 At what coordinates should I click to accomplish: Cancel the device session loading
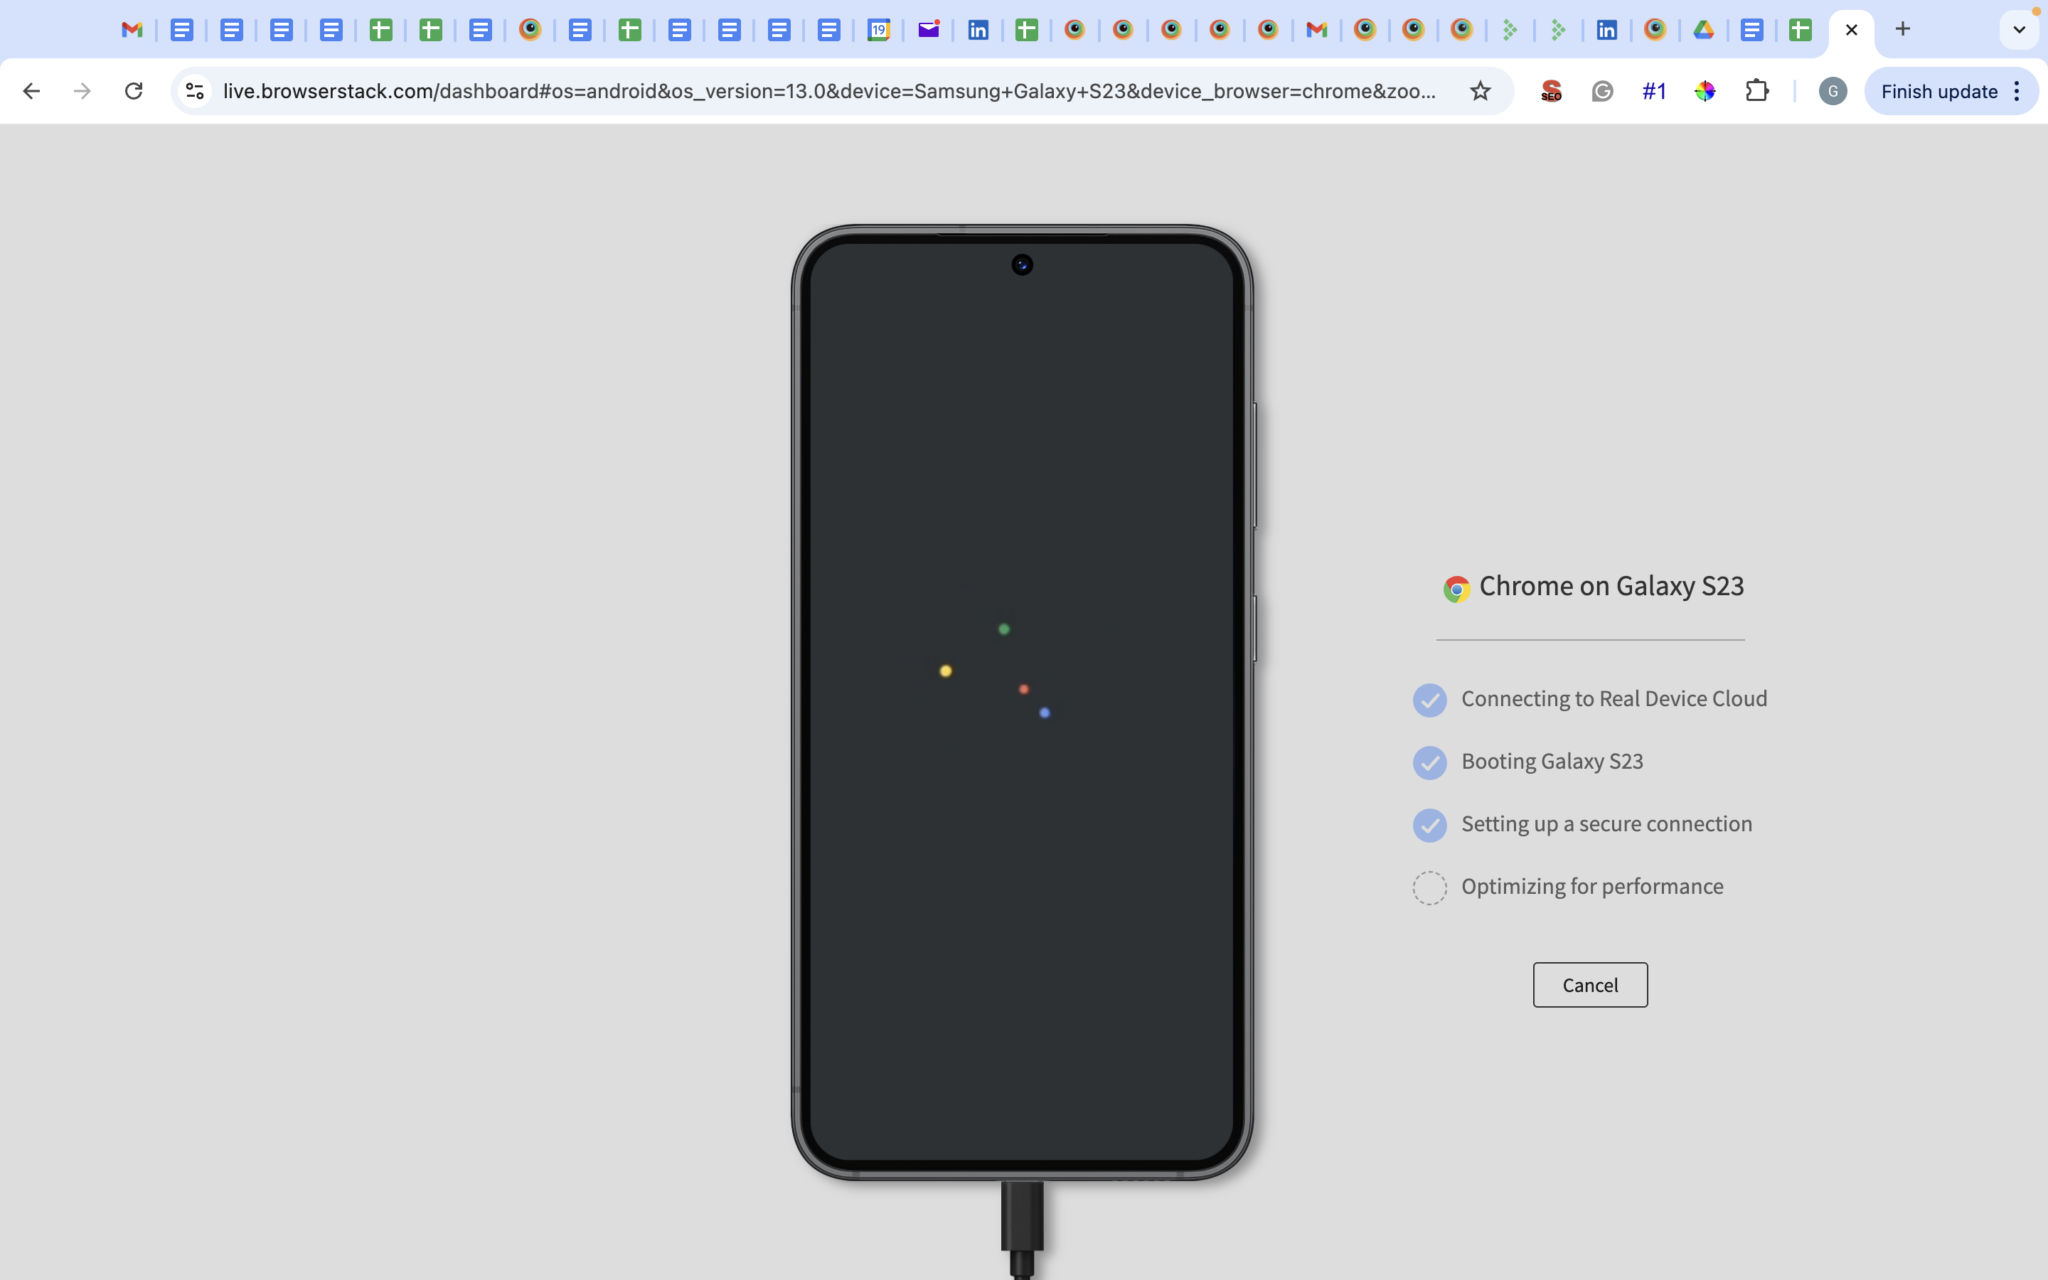pos(1590,985)
